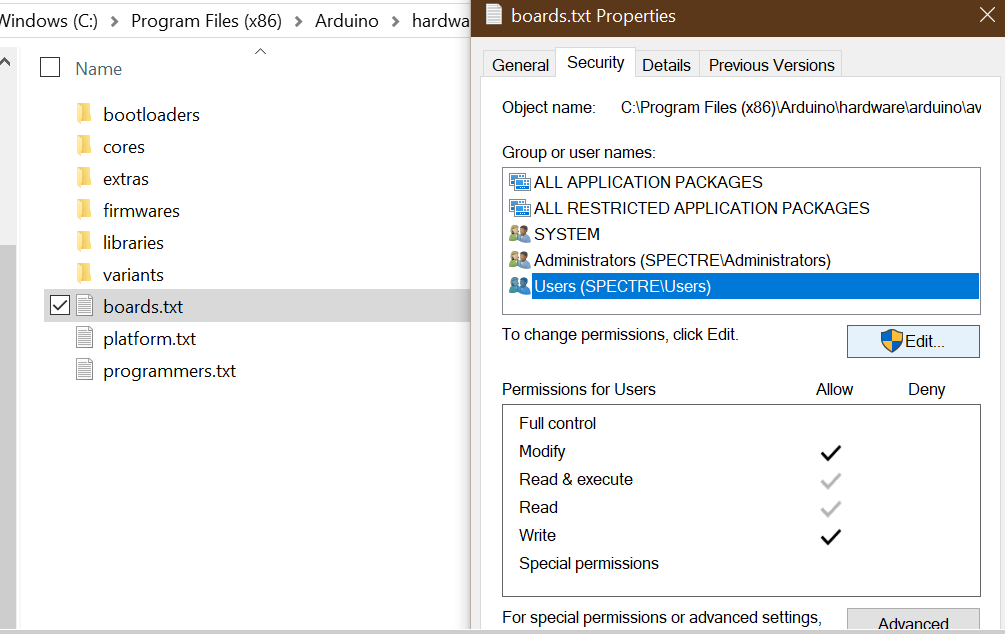Viewport: 1005px width, 634px height.
Task: Click the Edit permissions button
Action: [913, 341]
